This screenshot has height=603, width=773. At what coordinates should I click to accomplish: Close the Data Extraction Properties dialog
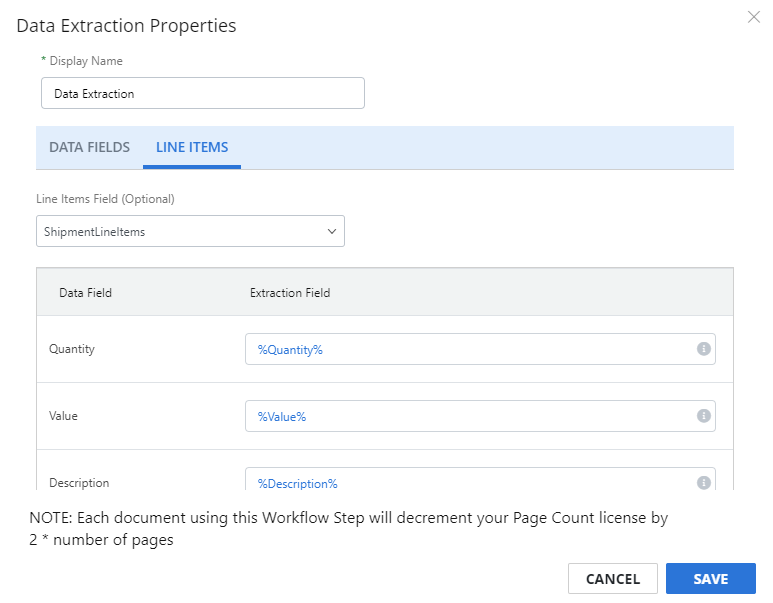[753, 17]
